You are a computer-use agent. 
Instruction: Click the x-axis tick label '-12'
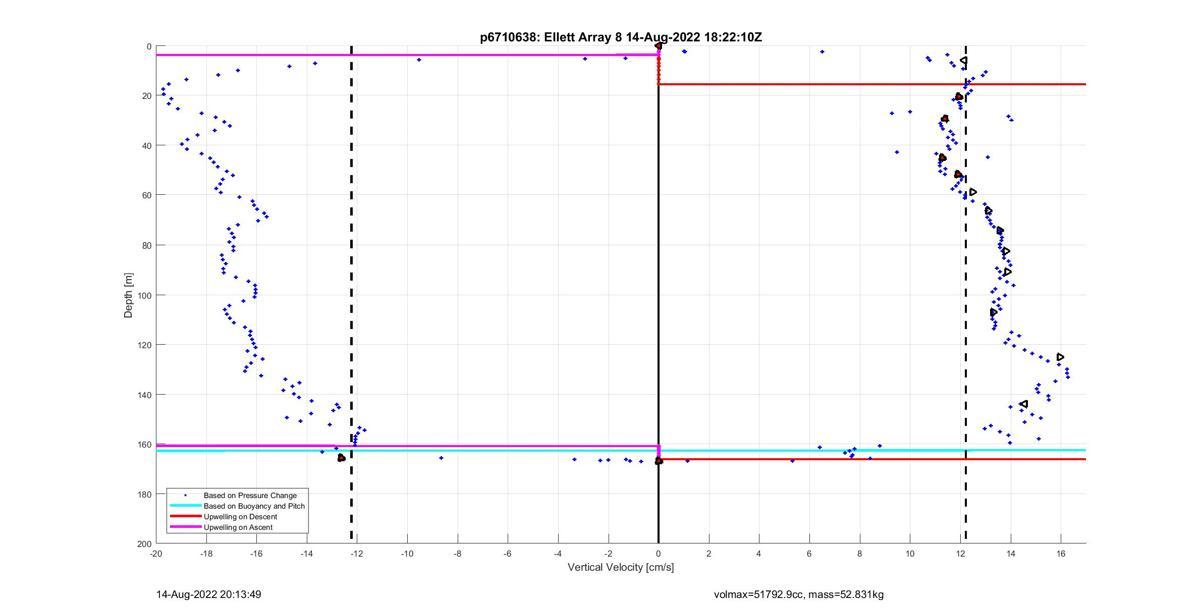[357, 553]
